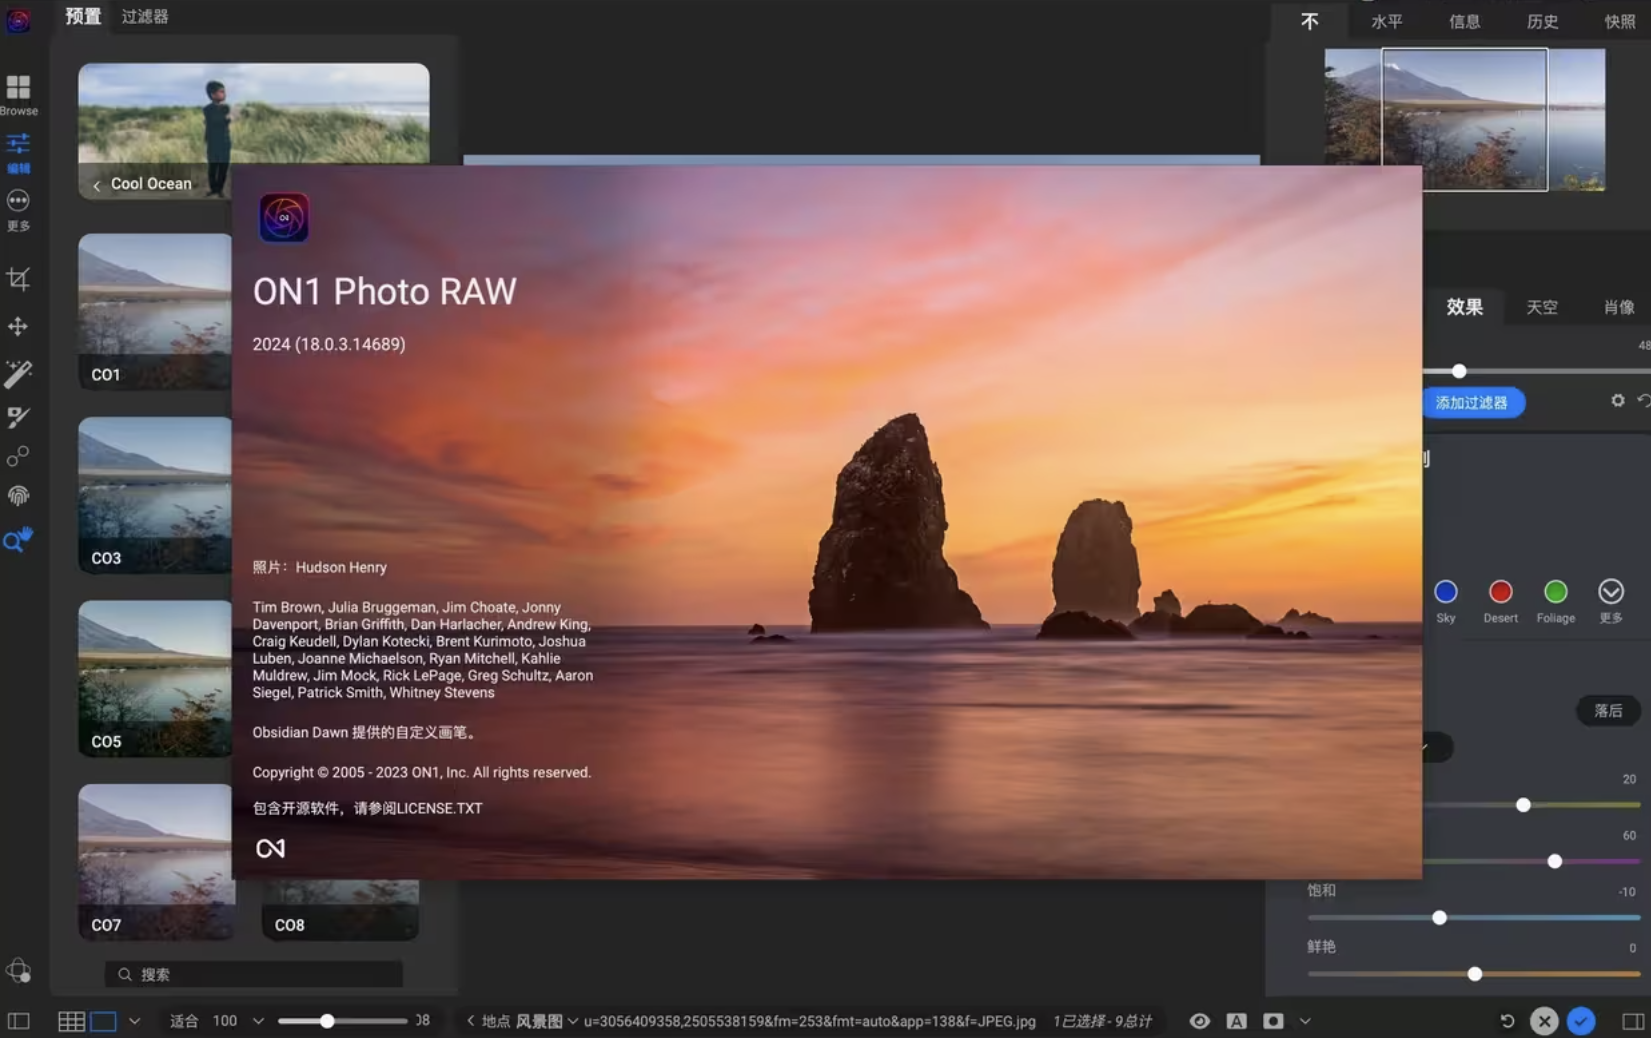Click the 饱和 saturation slider handle
The width and height of the screenshot is (1651, 1038).
(1439, 917)
